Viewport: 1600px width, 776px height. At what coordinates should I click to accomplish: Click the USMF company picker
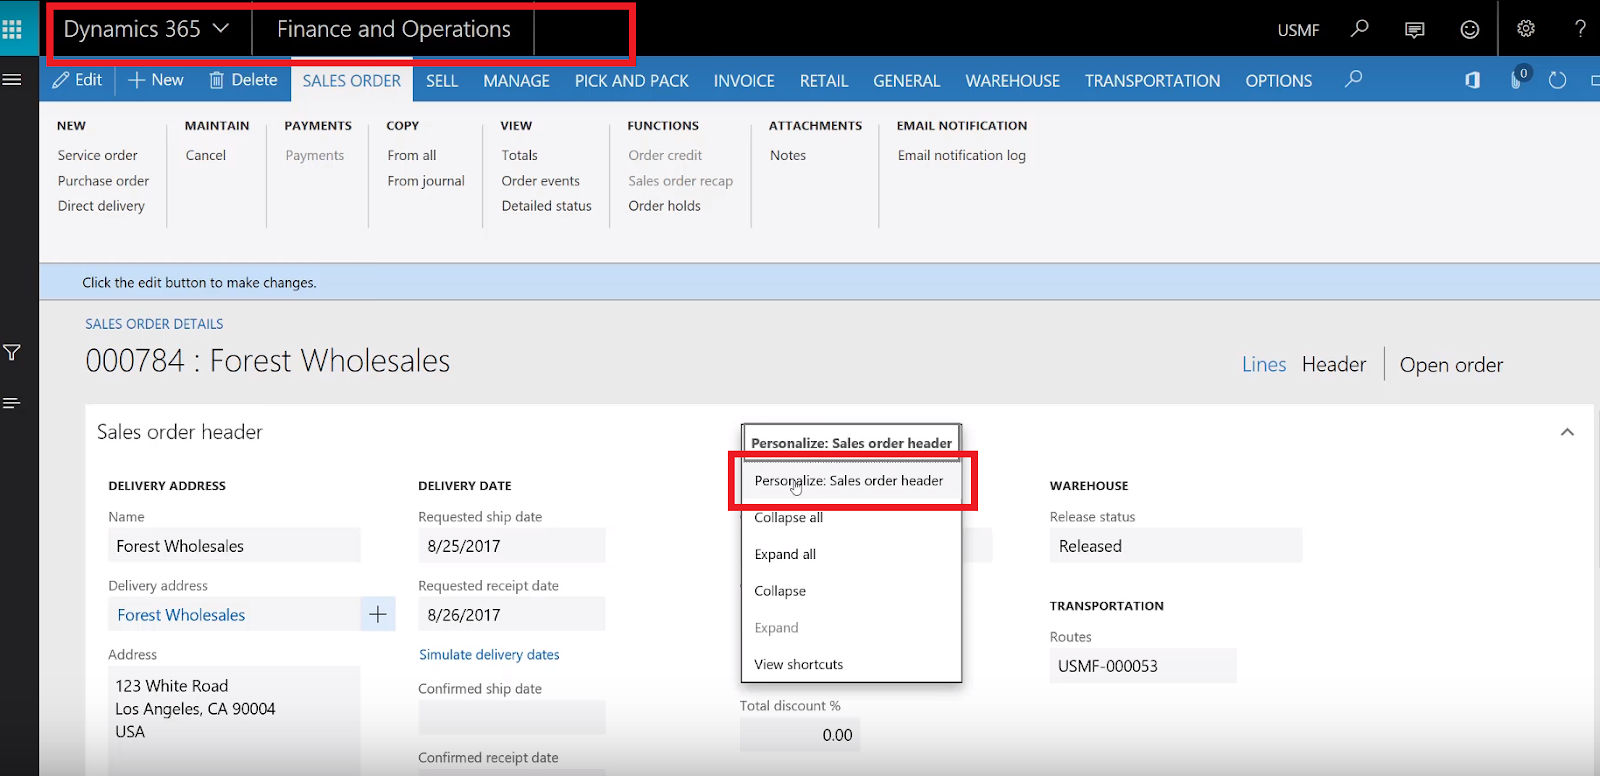click(1298, 30)
